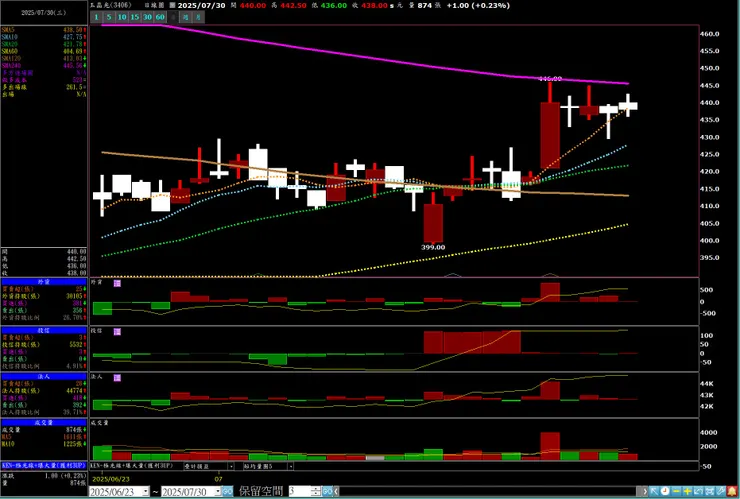This screenshot has height=499, width=740.
Task: Click GO button after reserved space field
Action: click(x=327, y=491)
